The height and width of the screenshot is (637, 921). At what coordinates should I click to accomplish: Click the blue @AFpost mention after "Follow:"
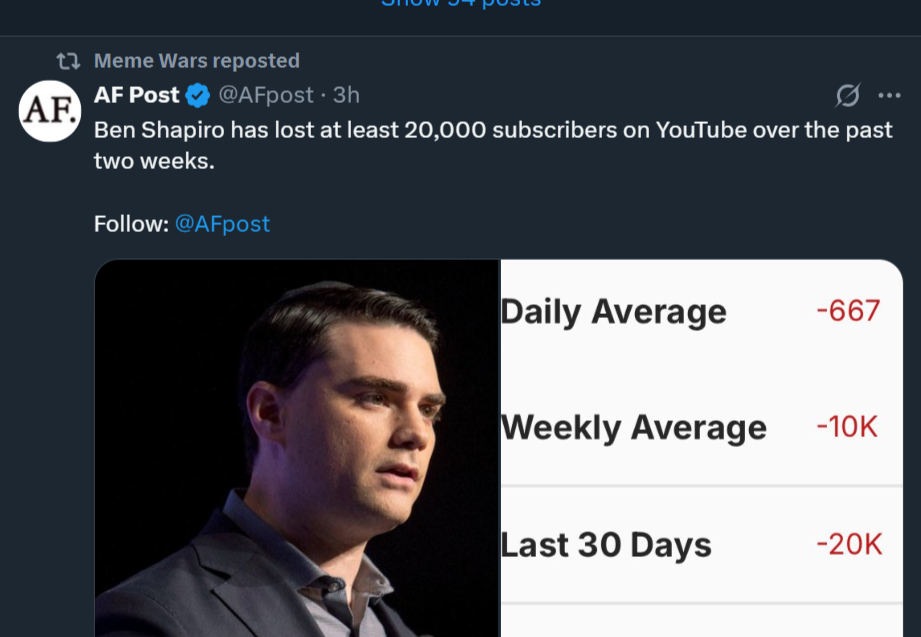(x=222, y=223)
